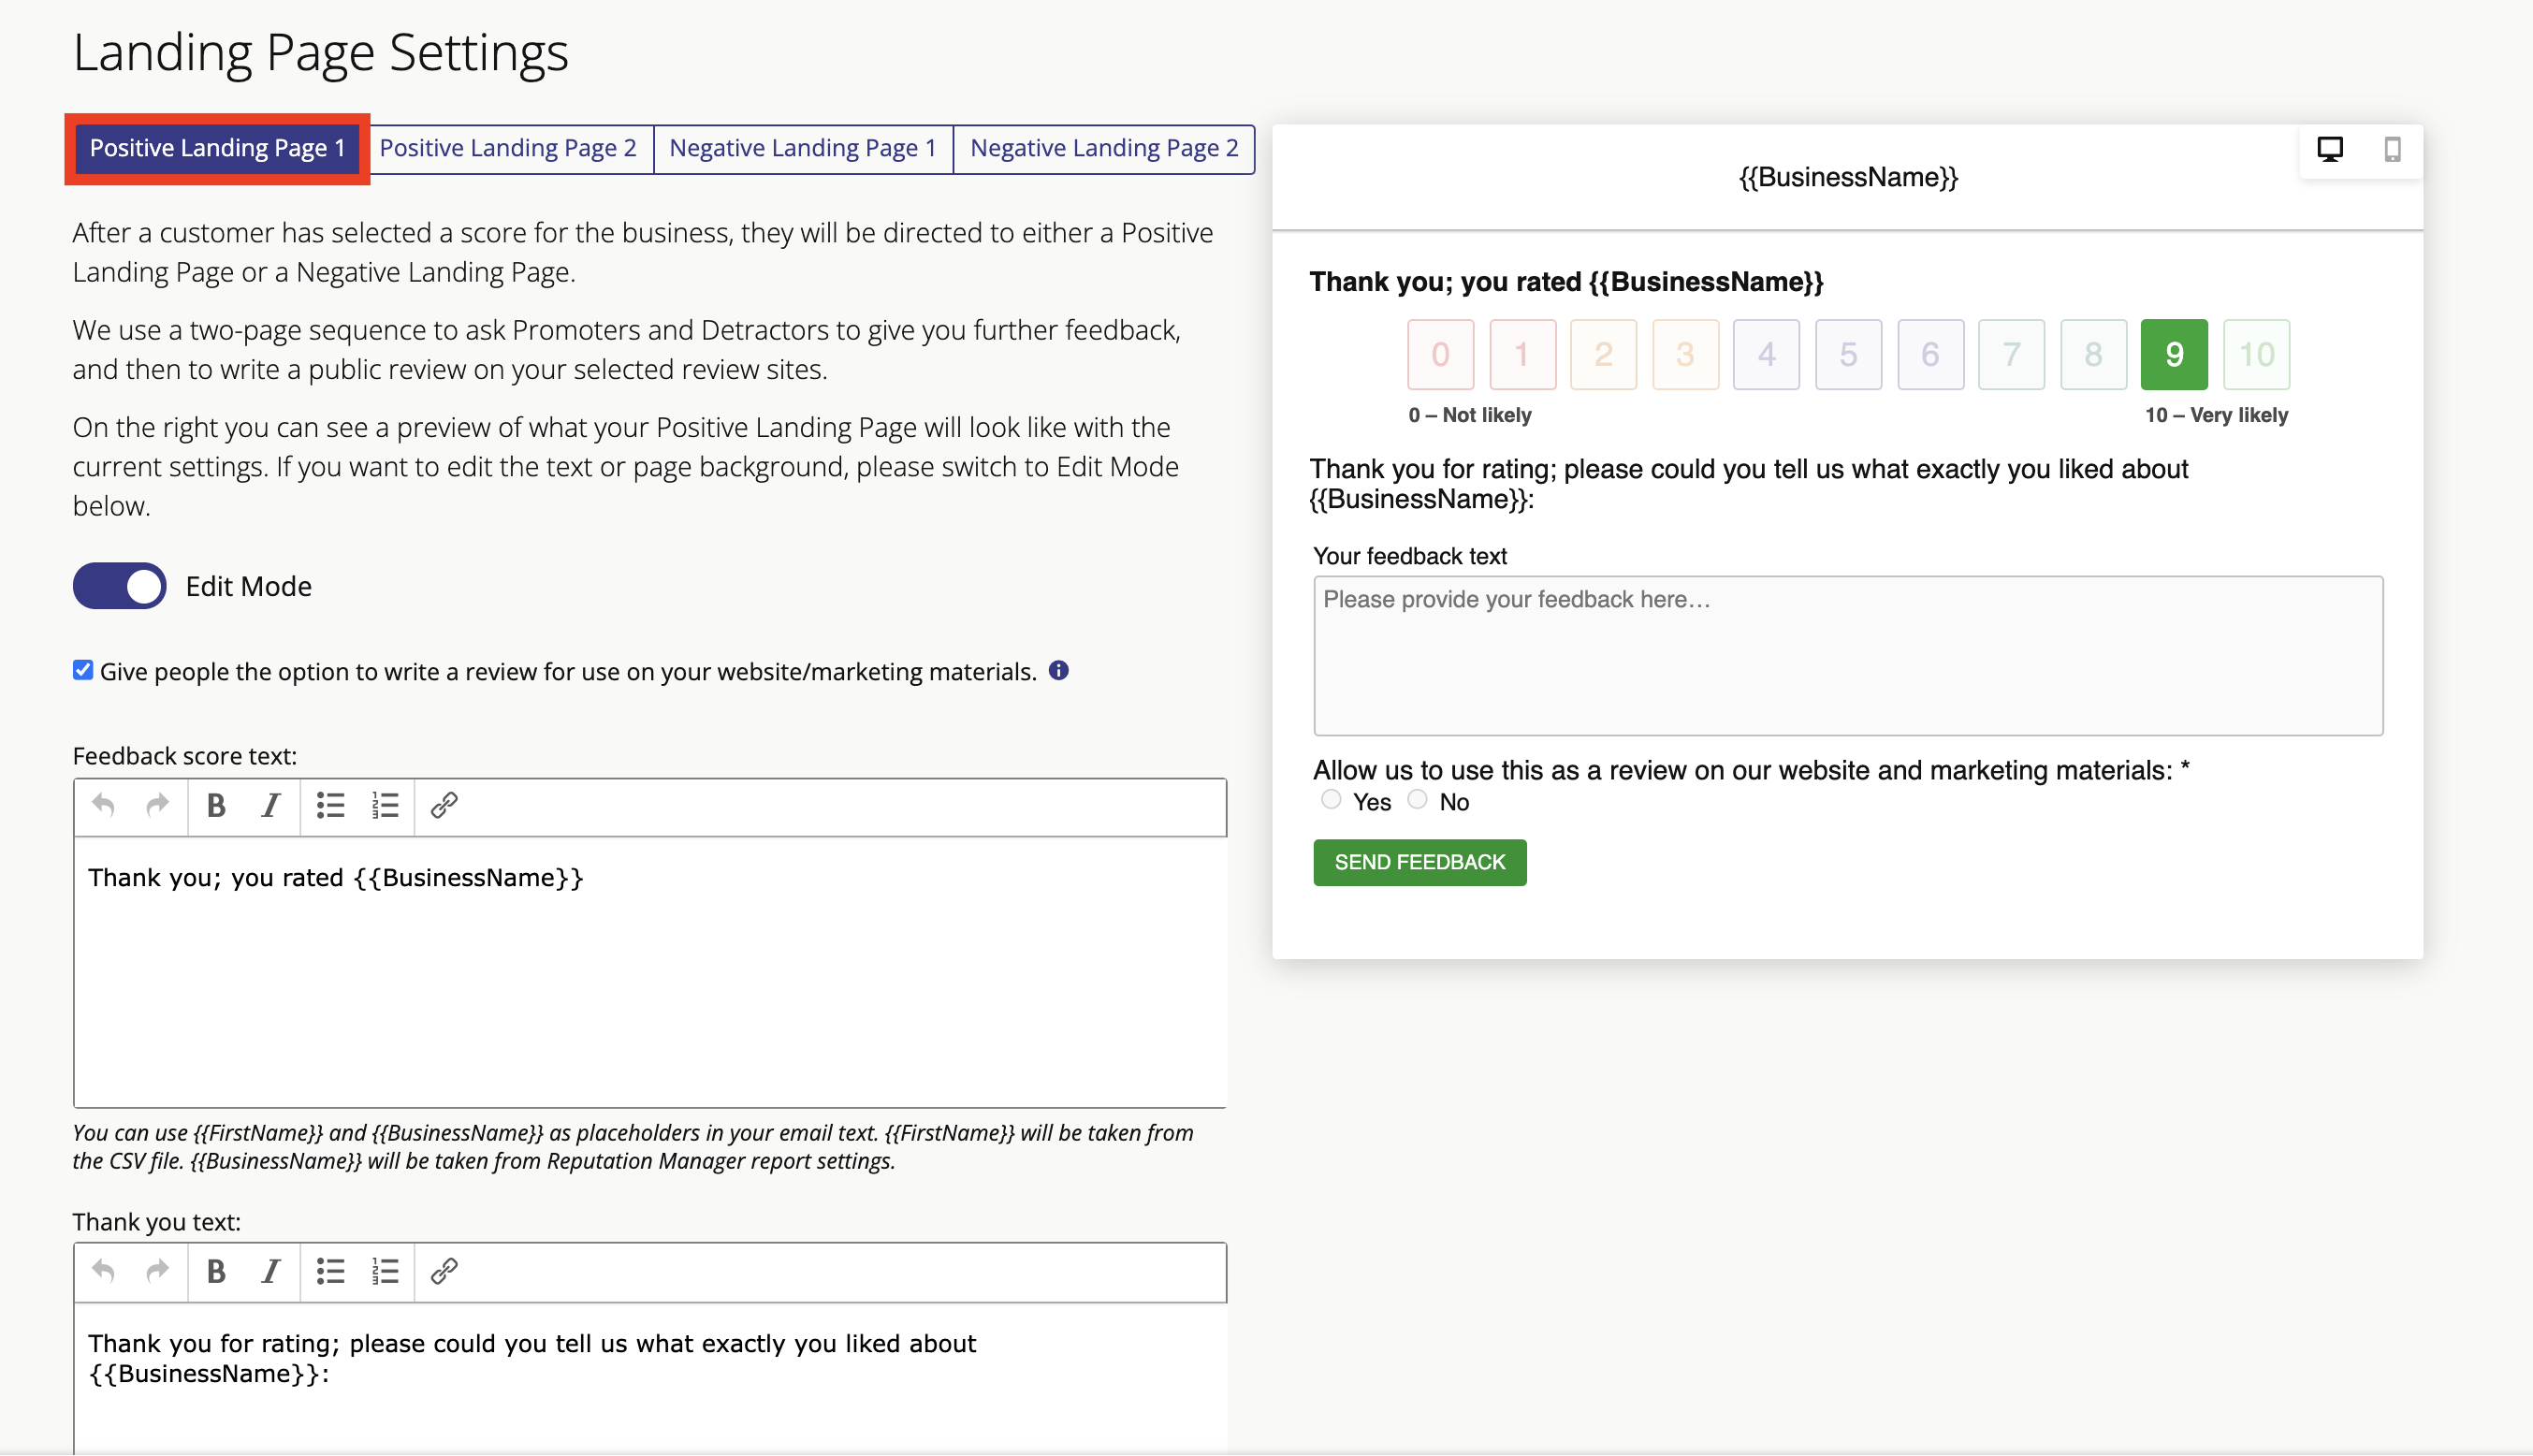
Task: Click the 'Feedback score text:' label
Action: tap(185, 756)
